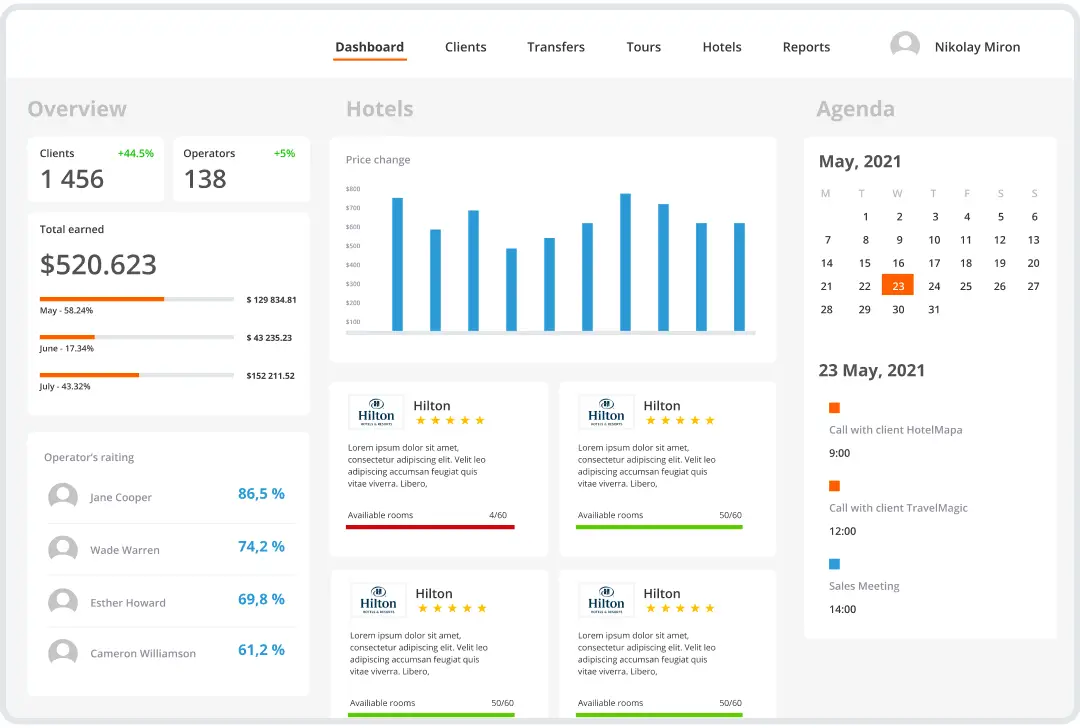The height and width of the screenshot is (728, 1080).
Task: Switch to the Clients tab
Action: (x=465, y=47)
